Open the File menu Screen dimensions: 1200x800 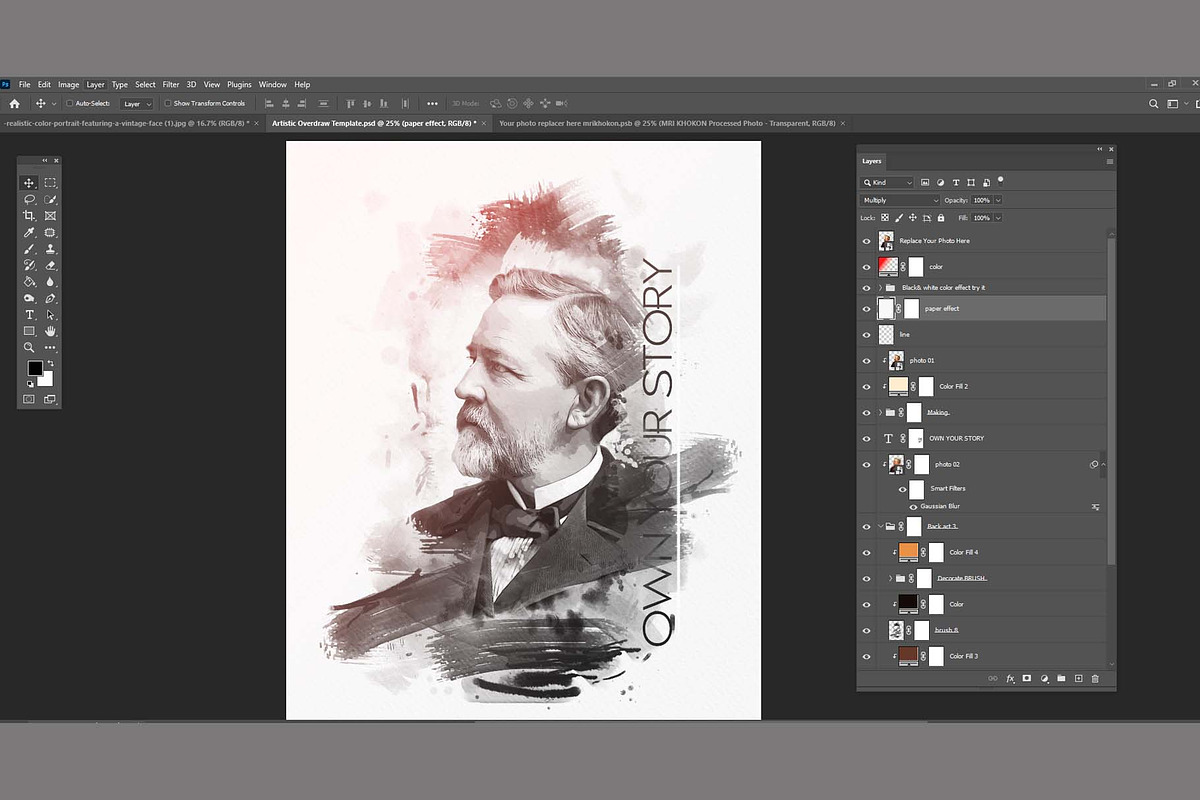coord(24,85)
